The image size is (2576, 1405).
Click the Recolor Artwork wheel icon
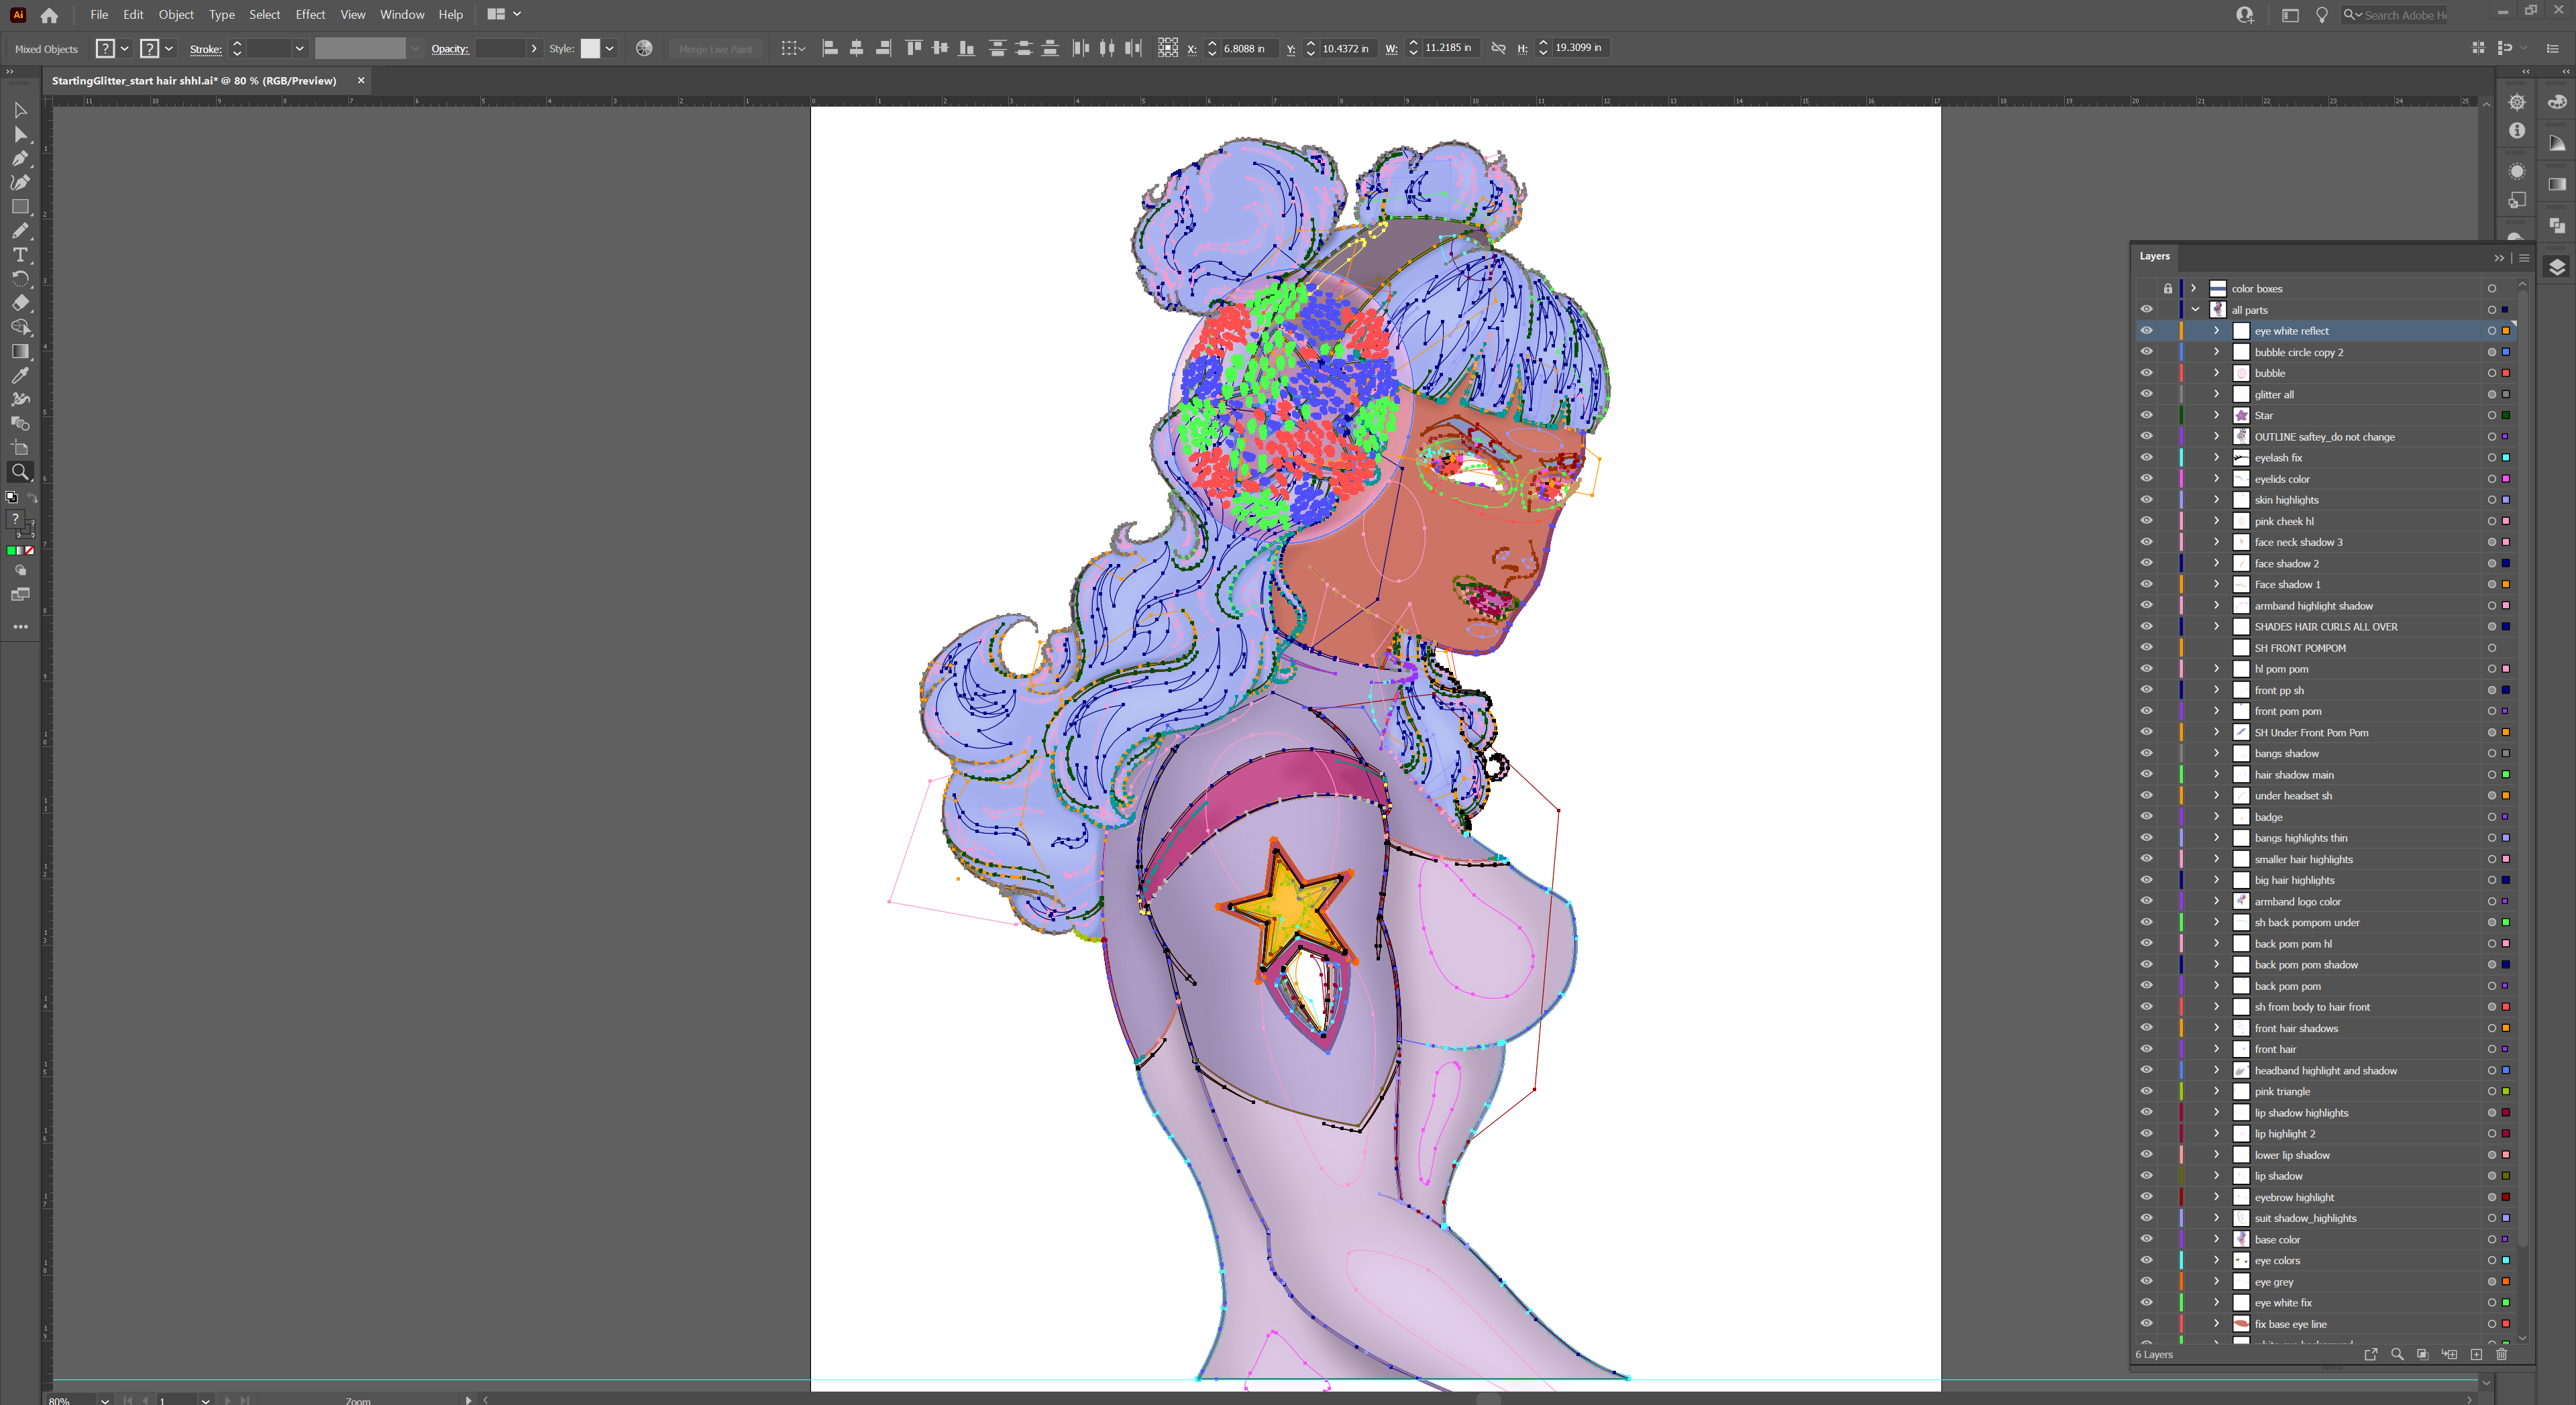pyautogui.click(x=644, y=48)
